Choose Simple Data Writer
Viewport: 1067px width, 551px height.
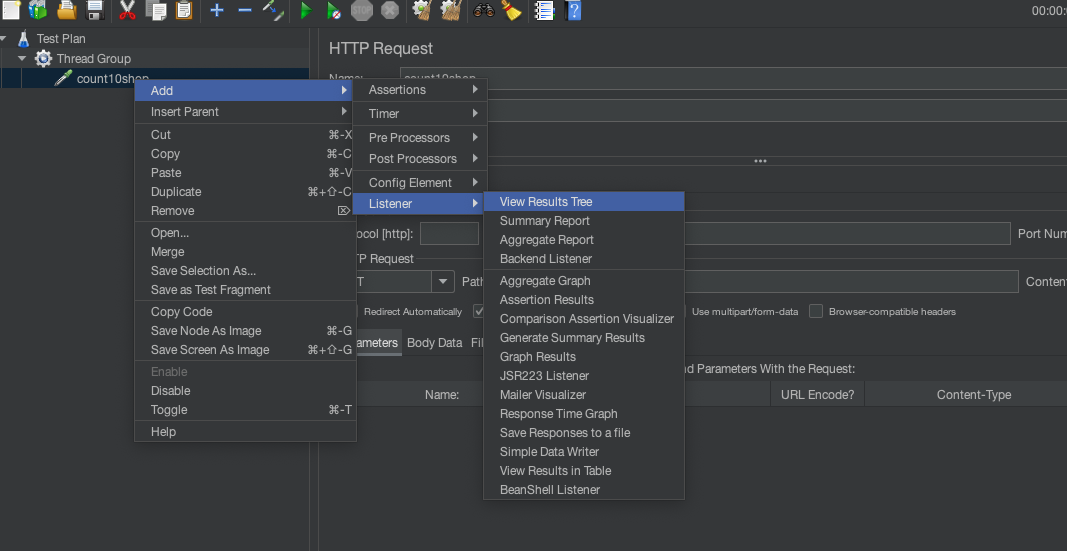pos(584,452)
